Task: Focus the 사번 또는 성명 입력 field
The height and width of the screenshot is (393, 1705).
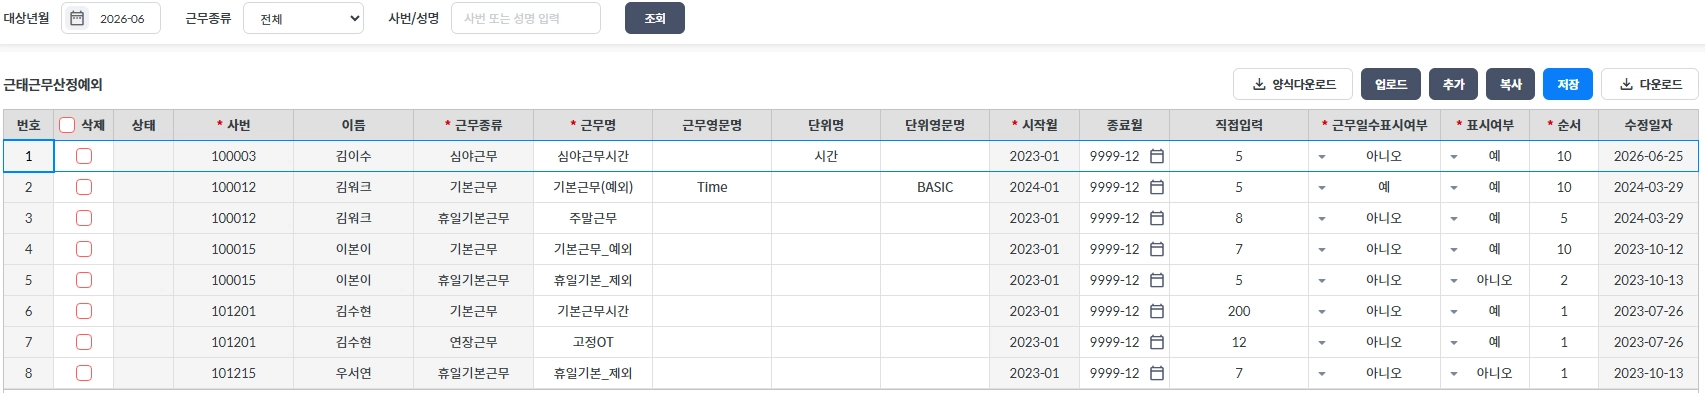Action: click(x=526, y=18)
